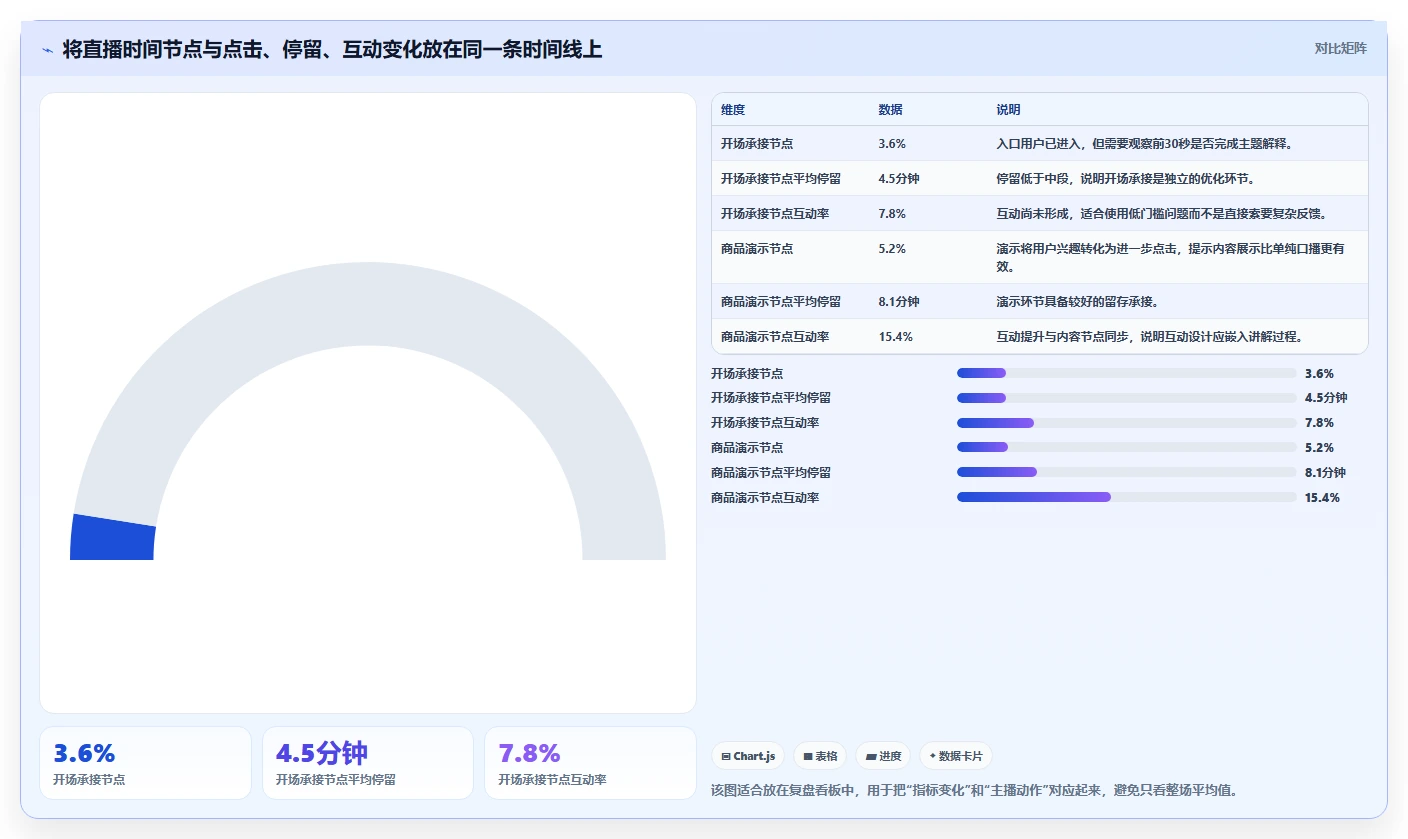Click the footer note starting 该图适合放在复盘看板中
Screen dimensions: 1408x839
point(975,790)
